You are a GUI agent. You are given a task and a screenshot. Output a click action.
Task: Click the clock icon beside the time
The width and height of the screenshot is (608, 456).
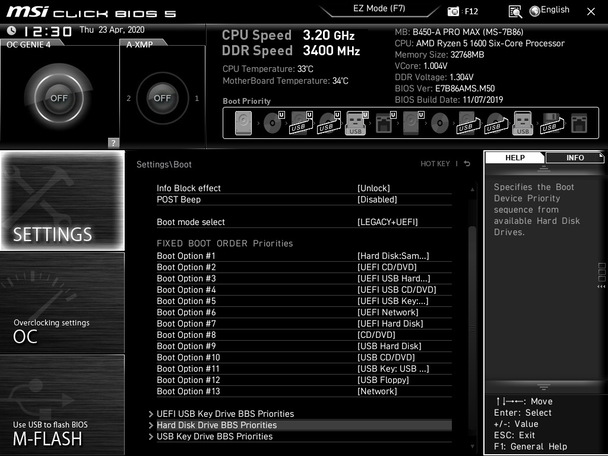coord(12,31)
